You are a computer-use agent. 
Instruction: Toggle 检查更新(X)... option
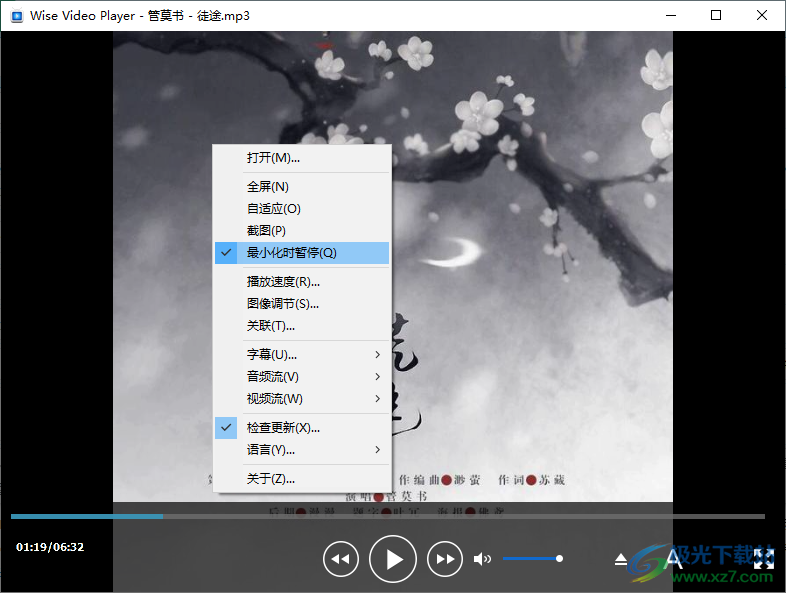coord(302,428)
